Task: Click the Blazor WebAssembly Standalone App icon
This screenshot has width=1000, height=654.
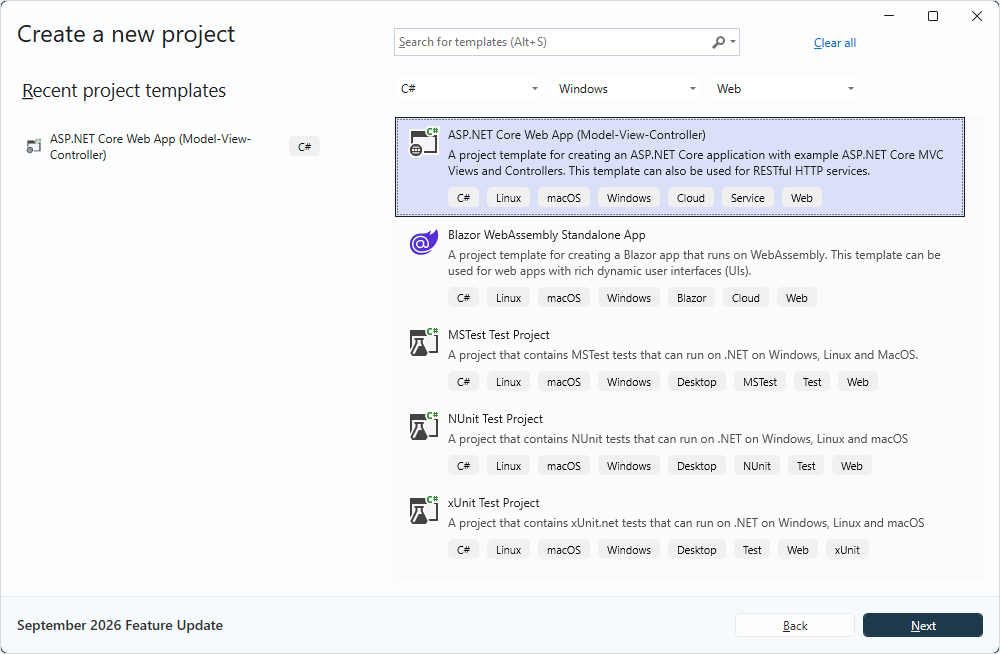Action: (x=423, y=242)
